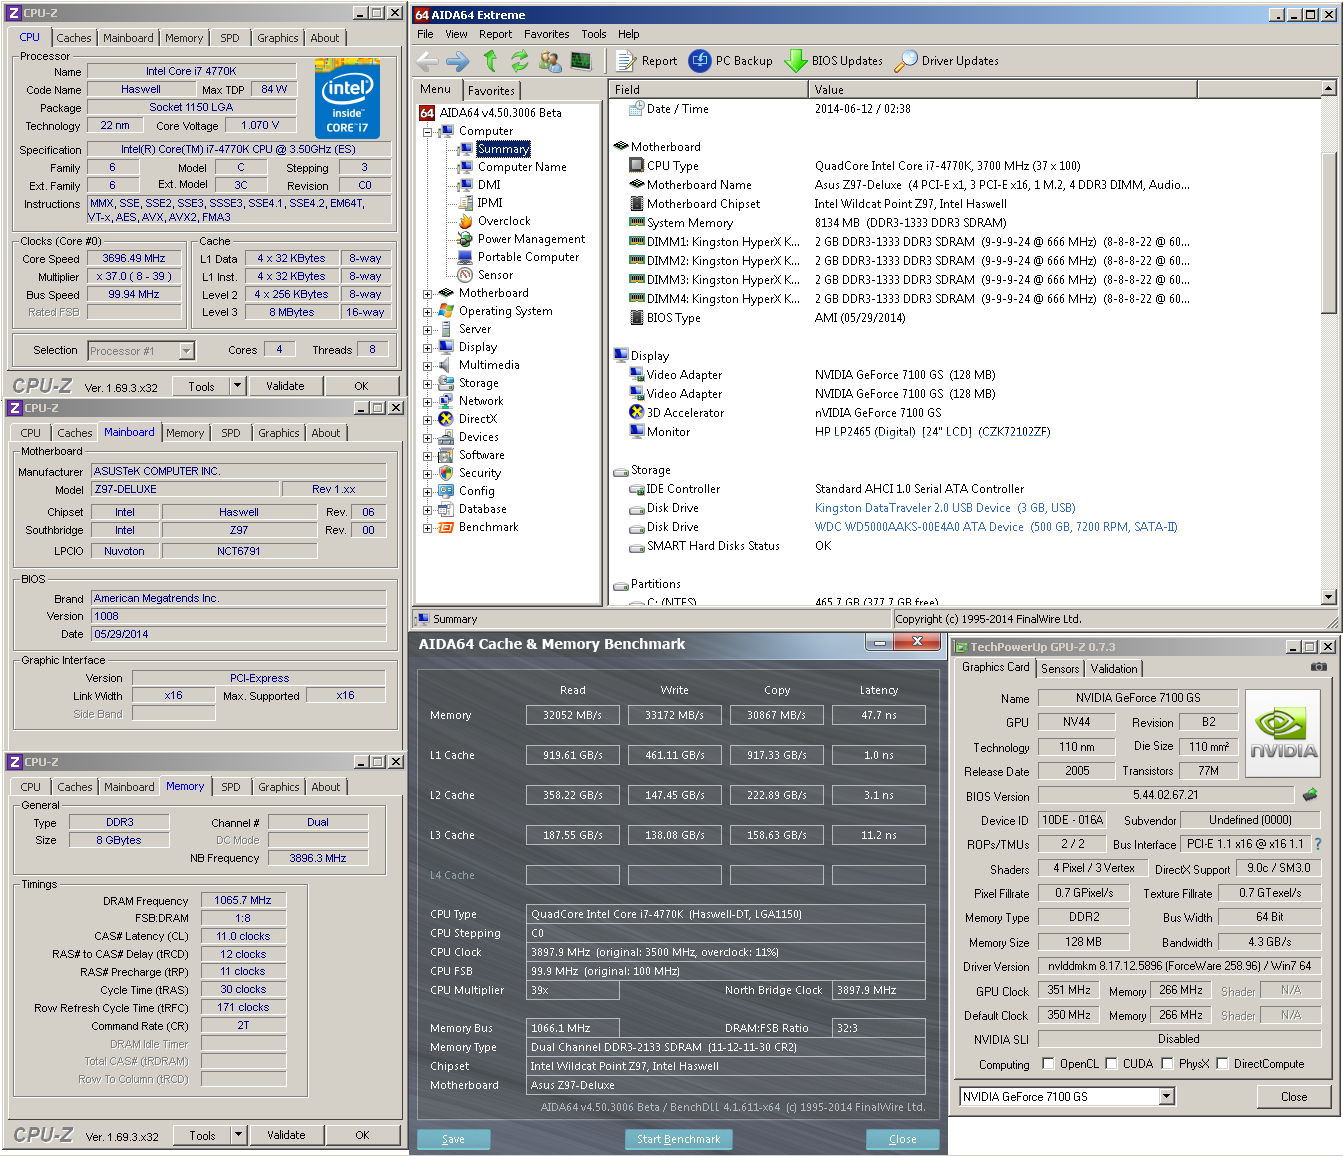Click the Field column header in AIDA64
The image size is (1343, 1156).
coord(708,89)
